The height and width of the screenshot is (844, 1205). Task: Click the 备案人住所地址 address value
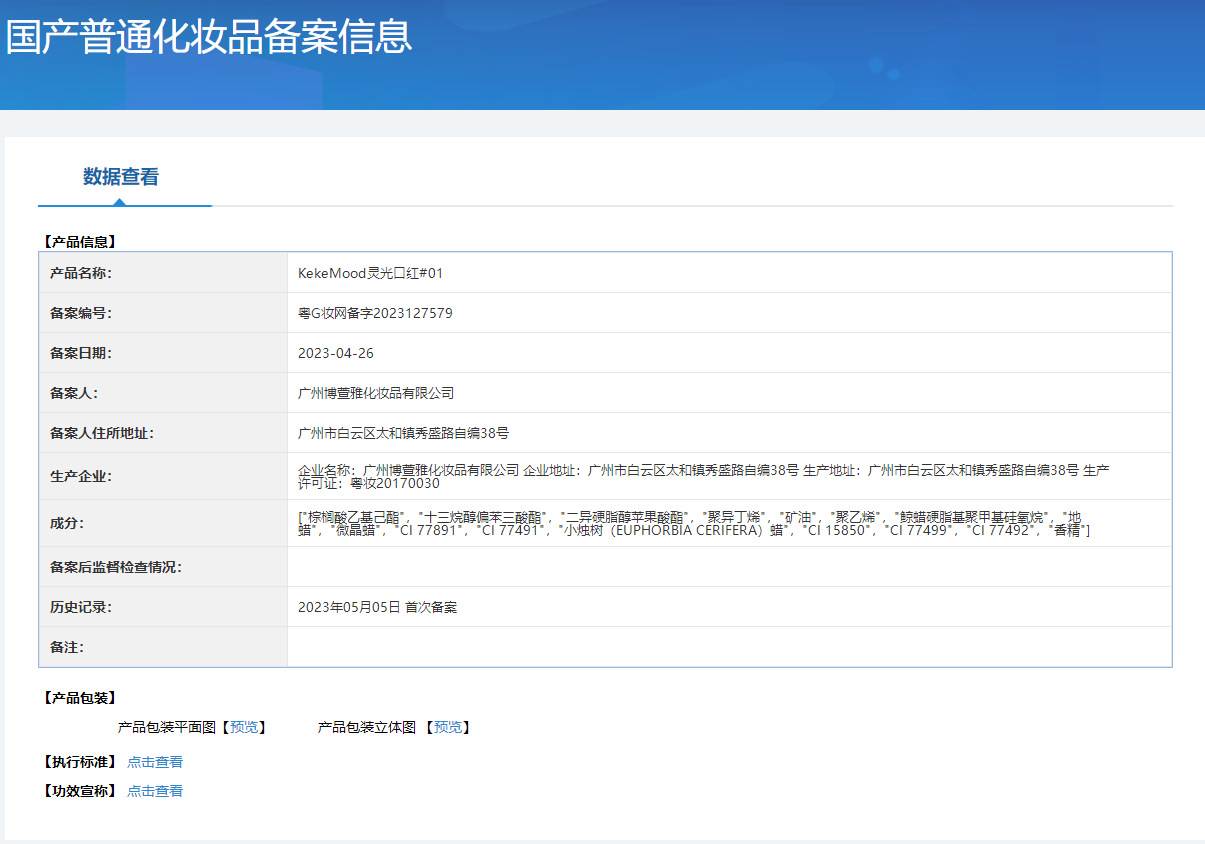(403, 433)
